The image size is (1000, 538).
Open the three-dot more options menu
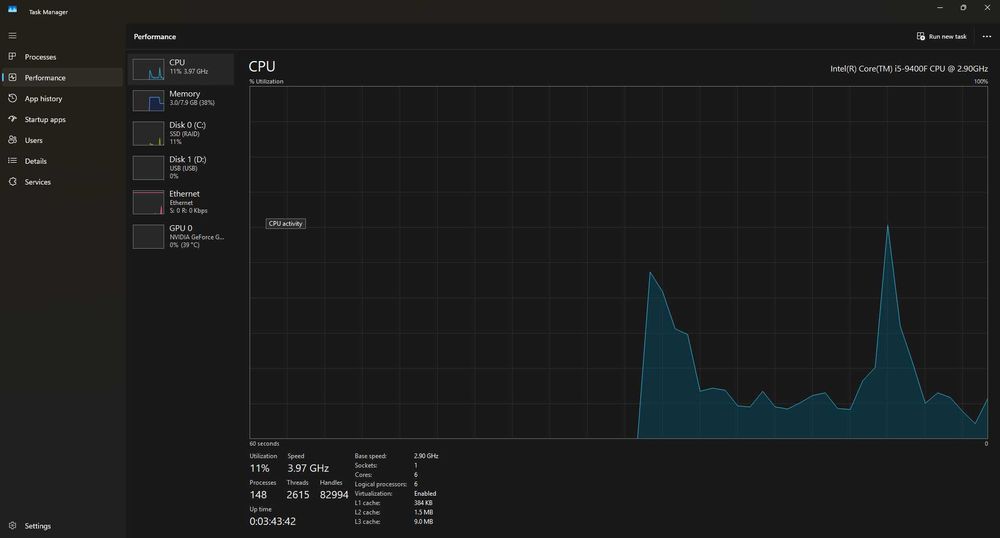pyautogui.click(x=986, y=36)
